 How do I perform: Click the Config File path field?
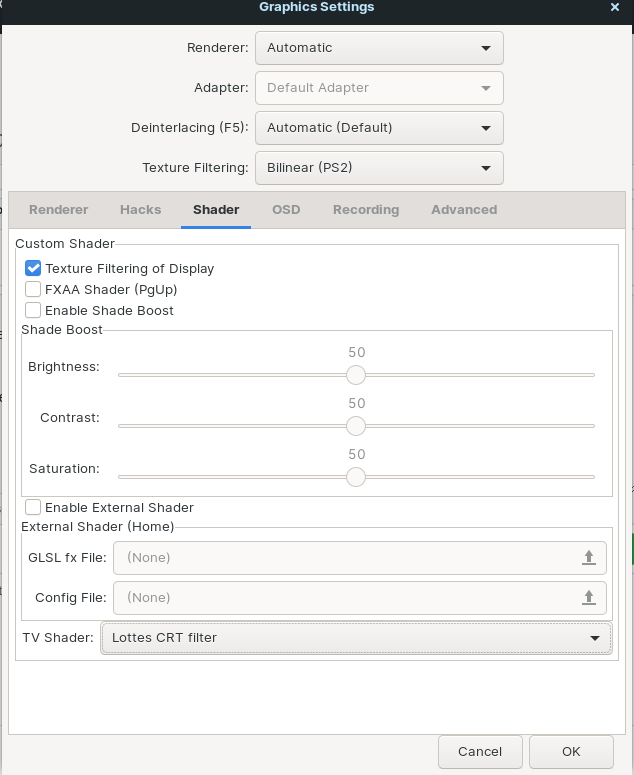359,598
